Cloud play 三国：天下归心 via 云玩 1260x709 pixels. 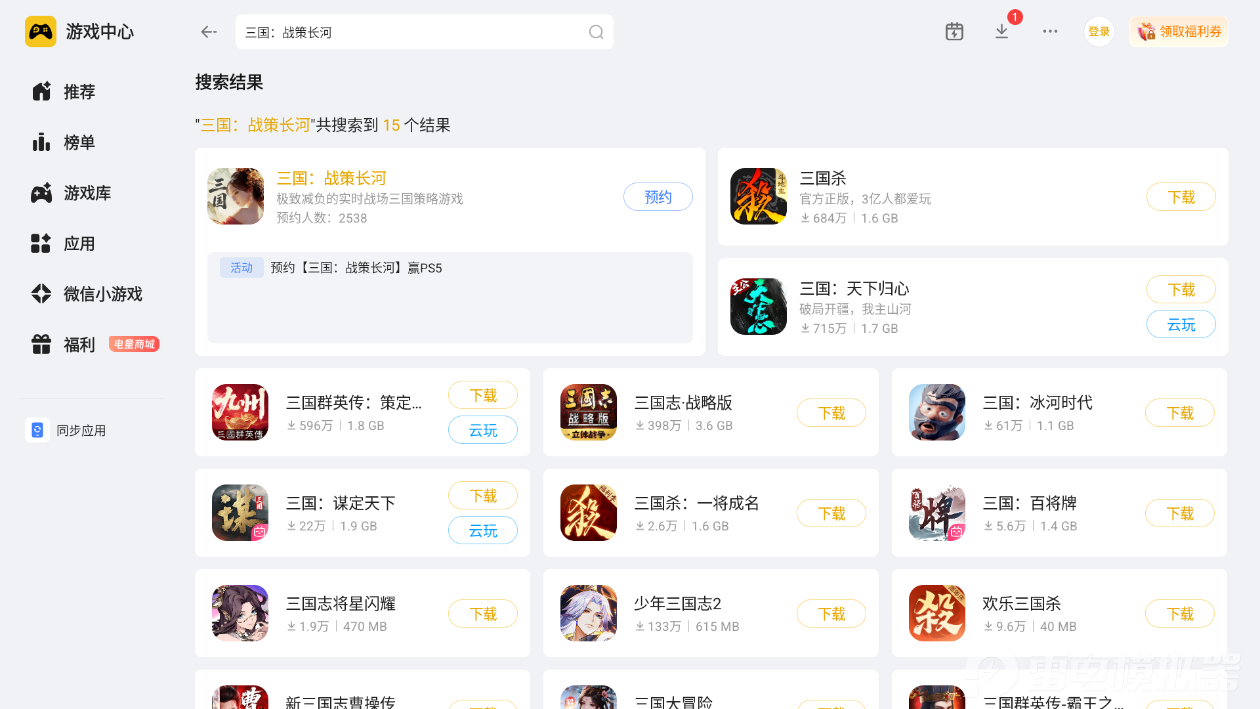pos(1181,325)
